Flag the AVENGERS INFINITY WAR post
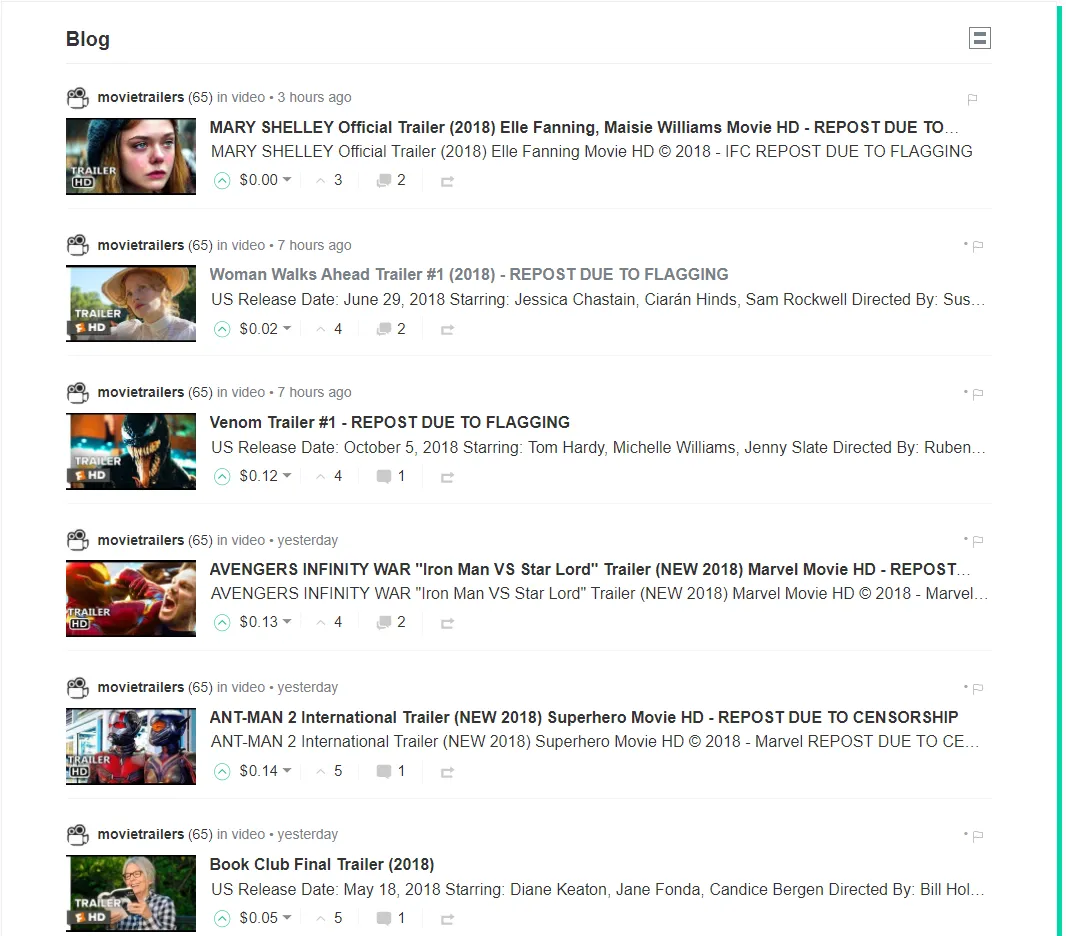The width and height of the screenshot is (1066, 936). point(978,541)
